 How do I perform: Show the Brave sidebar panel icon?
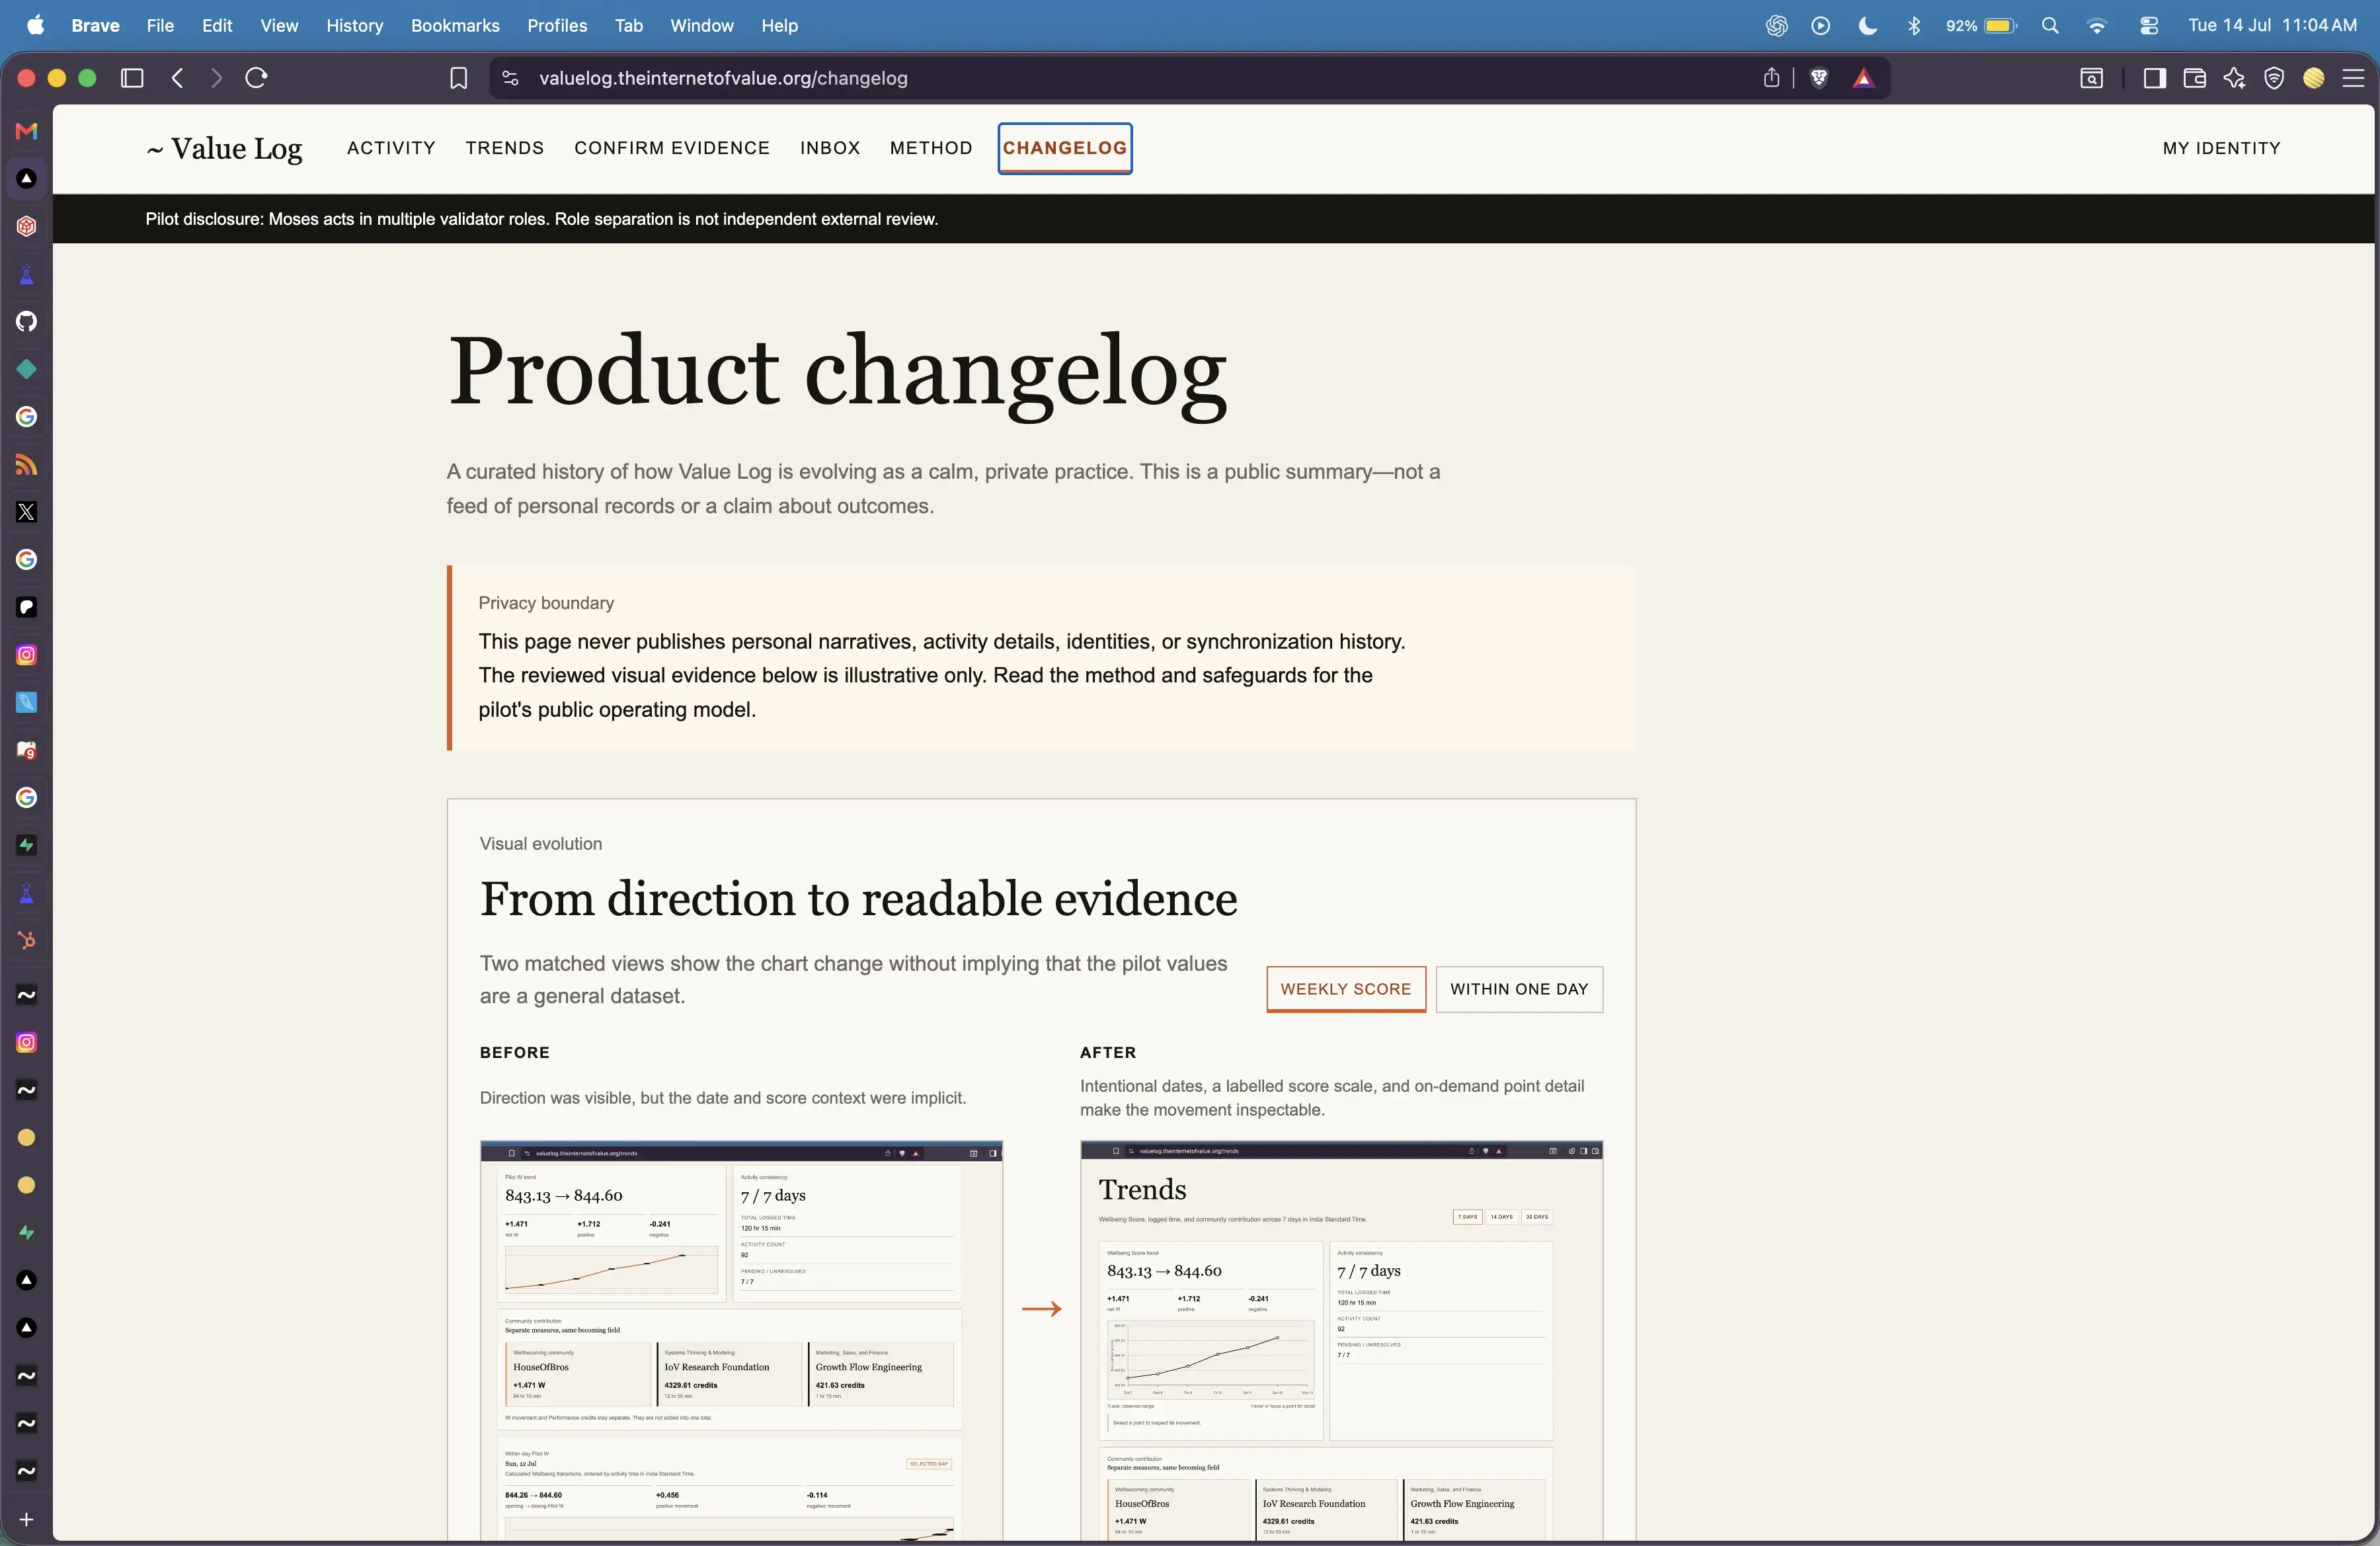(x=2155, y=78)
